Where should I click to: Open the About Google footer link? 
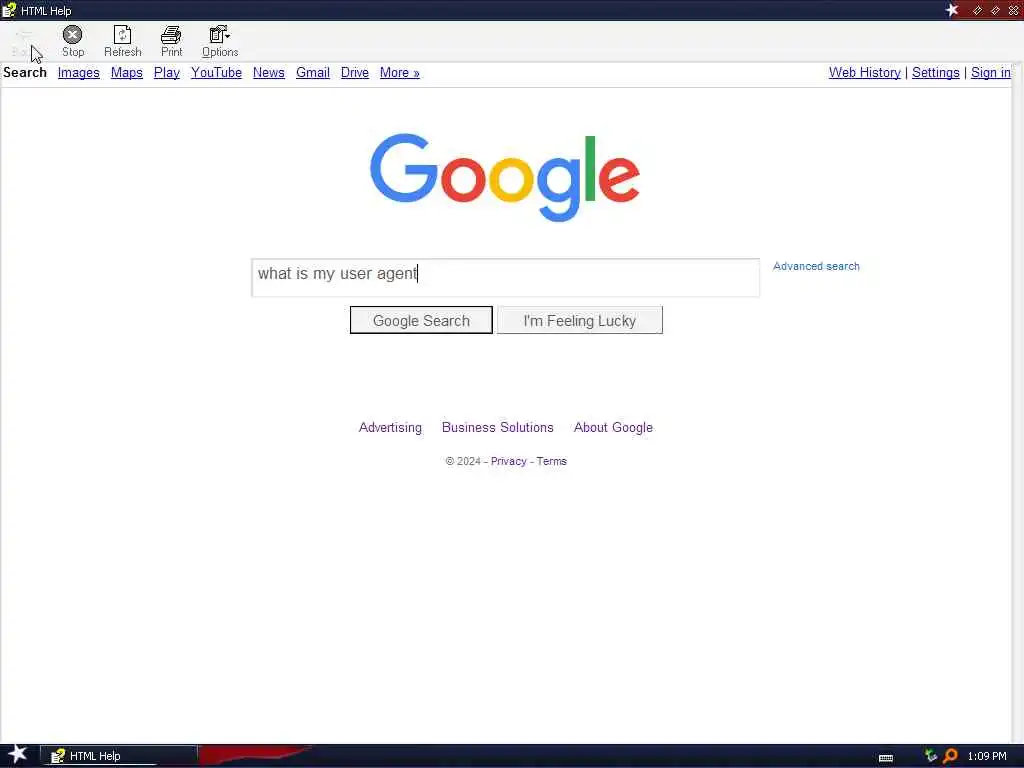(613, 427)
